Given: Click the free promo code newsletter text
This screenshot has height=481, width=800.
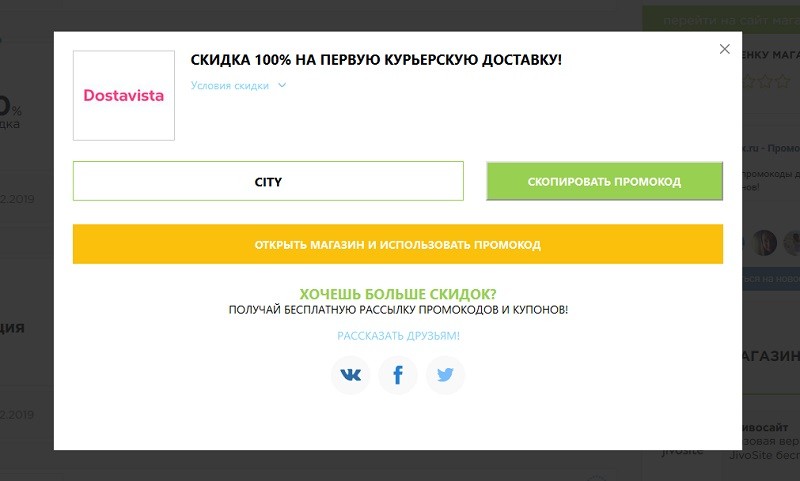Looking at the screenshot, I should (x=398, y=310).
